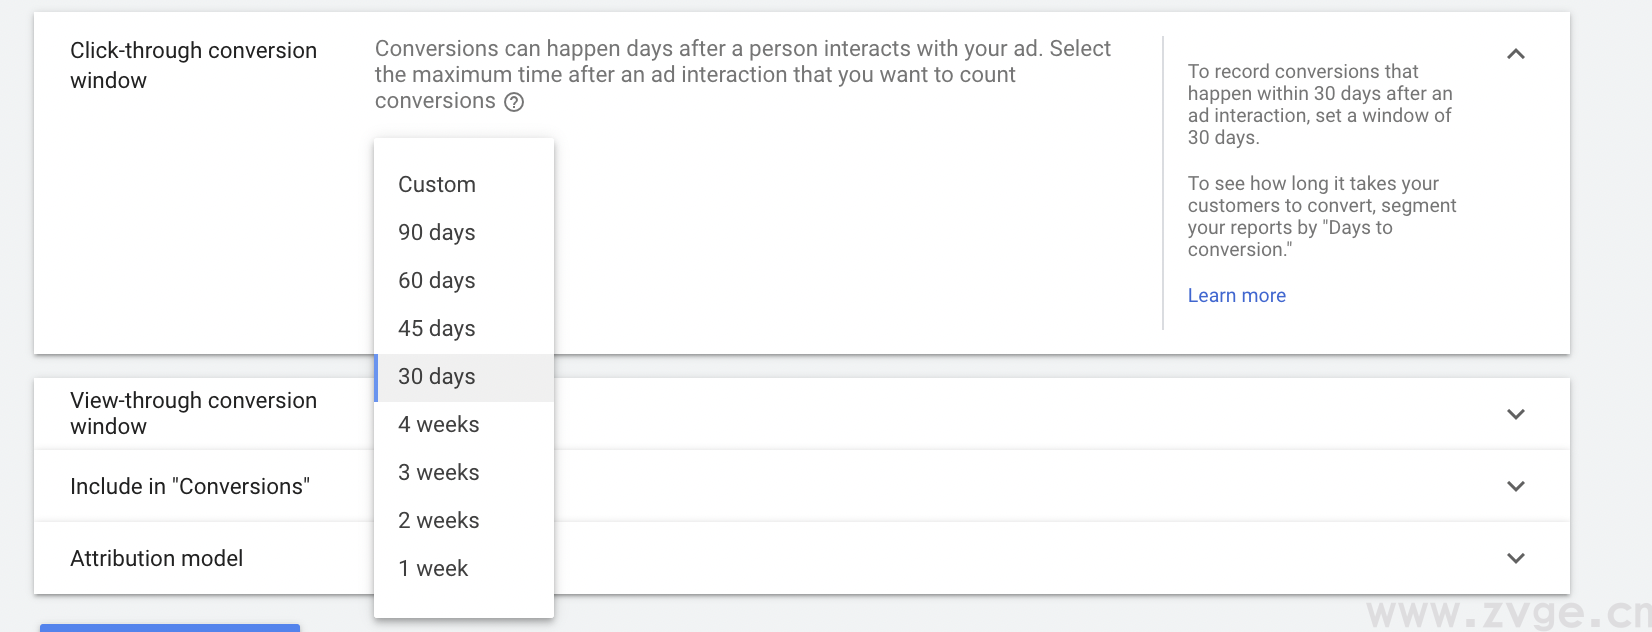
Task: Choose the highlighted 30 days option
Action: [437, 377]
